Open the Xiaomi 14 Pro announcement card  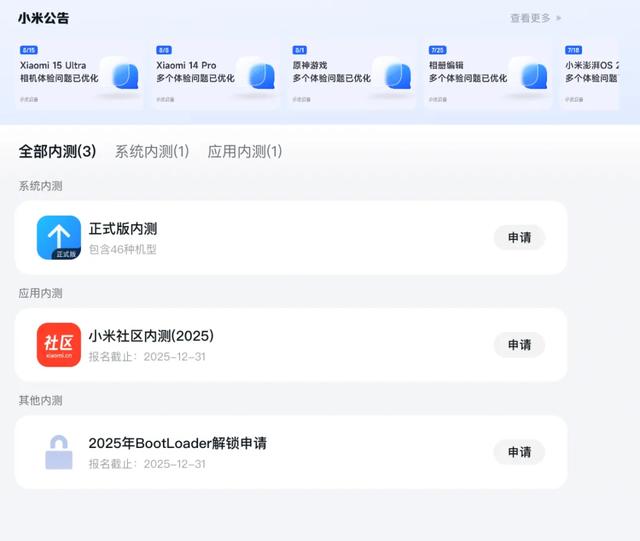[216, 74]
